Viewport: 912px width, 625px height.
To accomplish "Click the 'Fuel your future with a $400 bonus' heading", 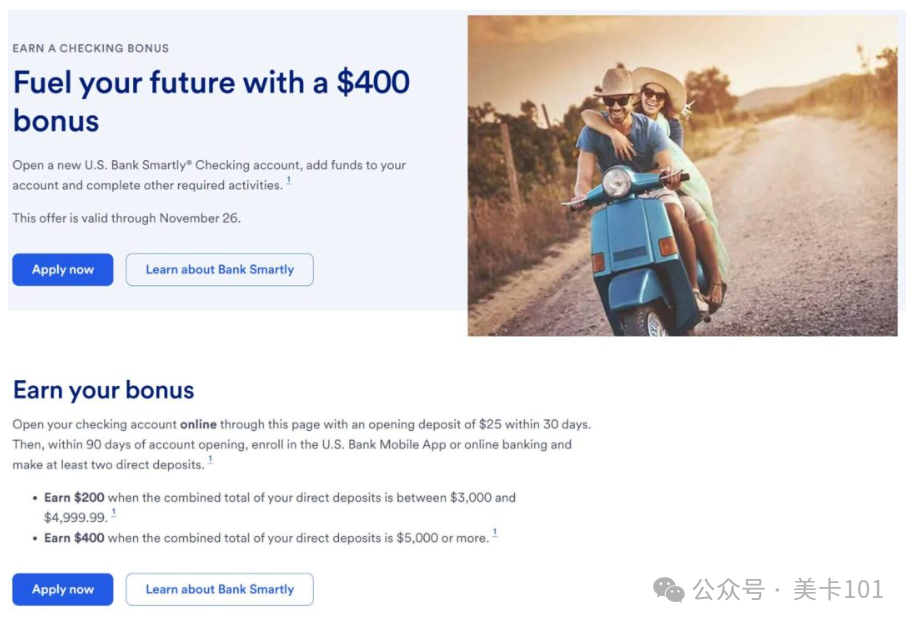I will tap(211, 101).
